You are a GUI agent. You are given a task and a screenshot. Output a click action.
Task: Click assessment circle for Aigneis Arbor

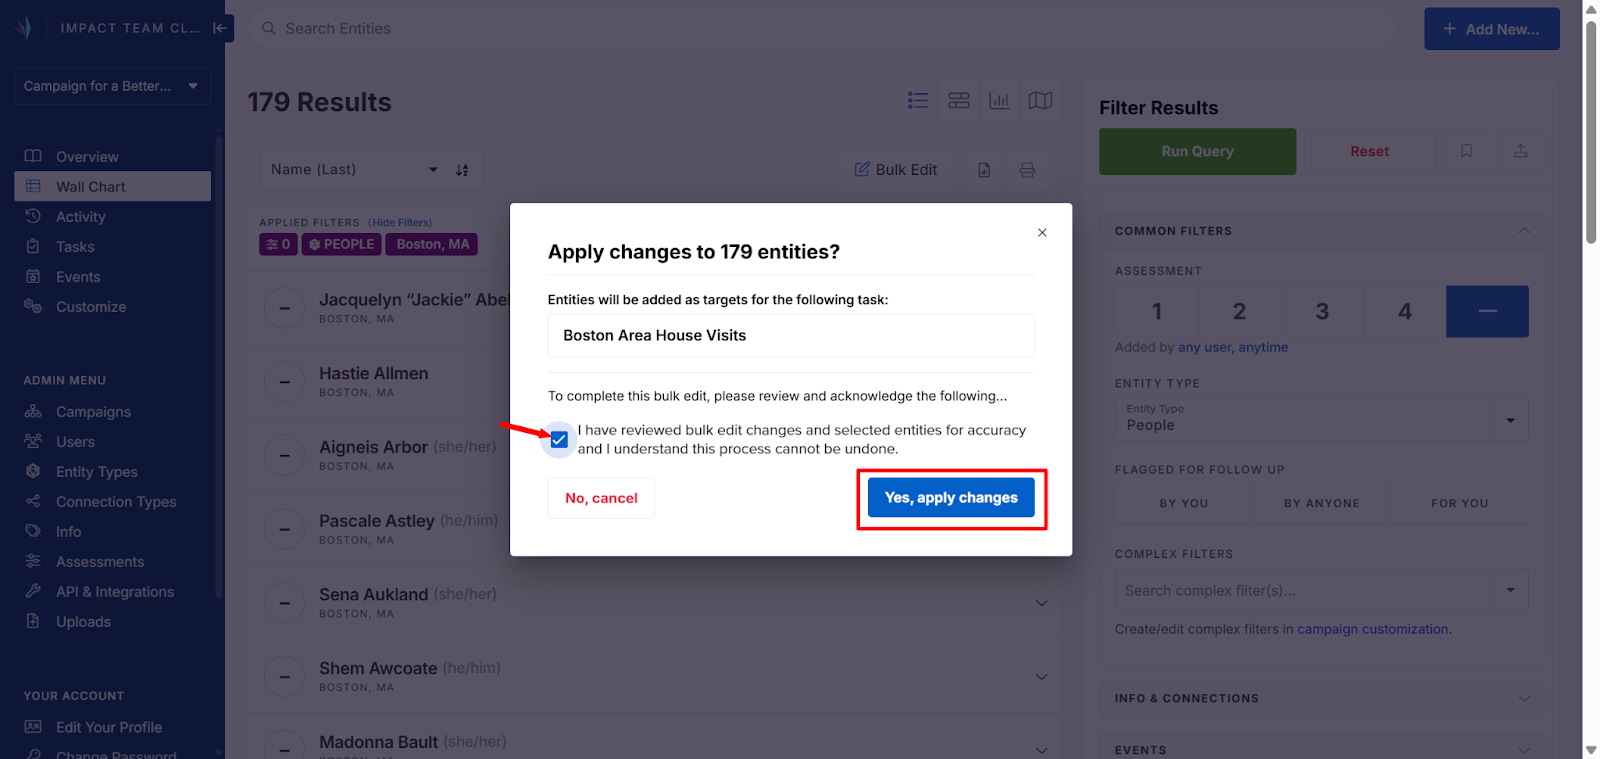(x=284, y=456)
